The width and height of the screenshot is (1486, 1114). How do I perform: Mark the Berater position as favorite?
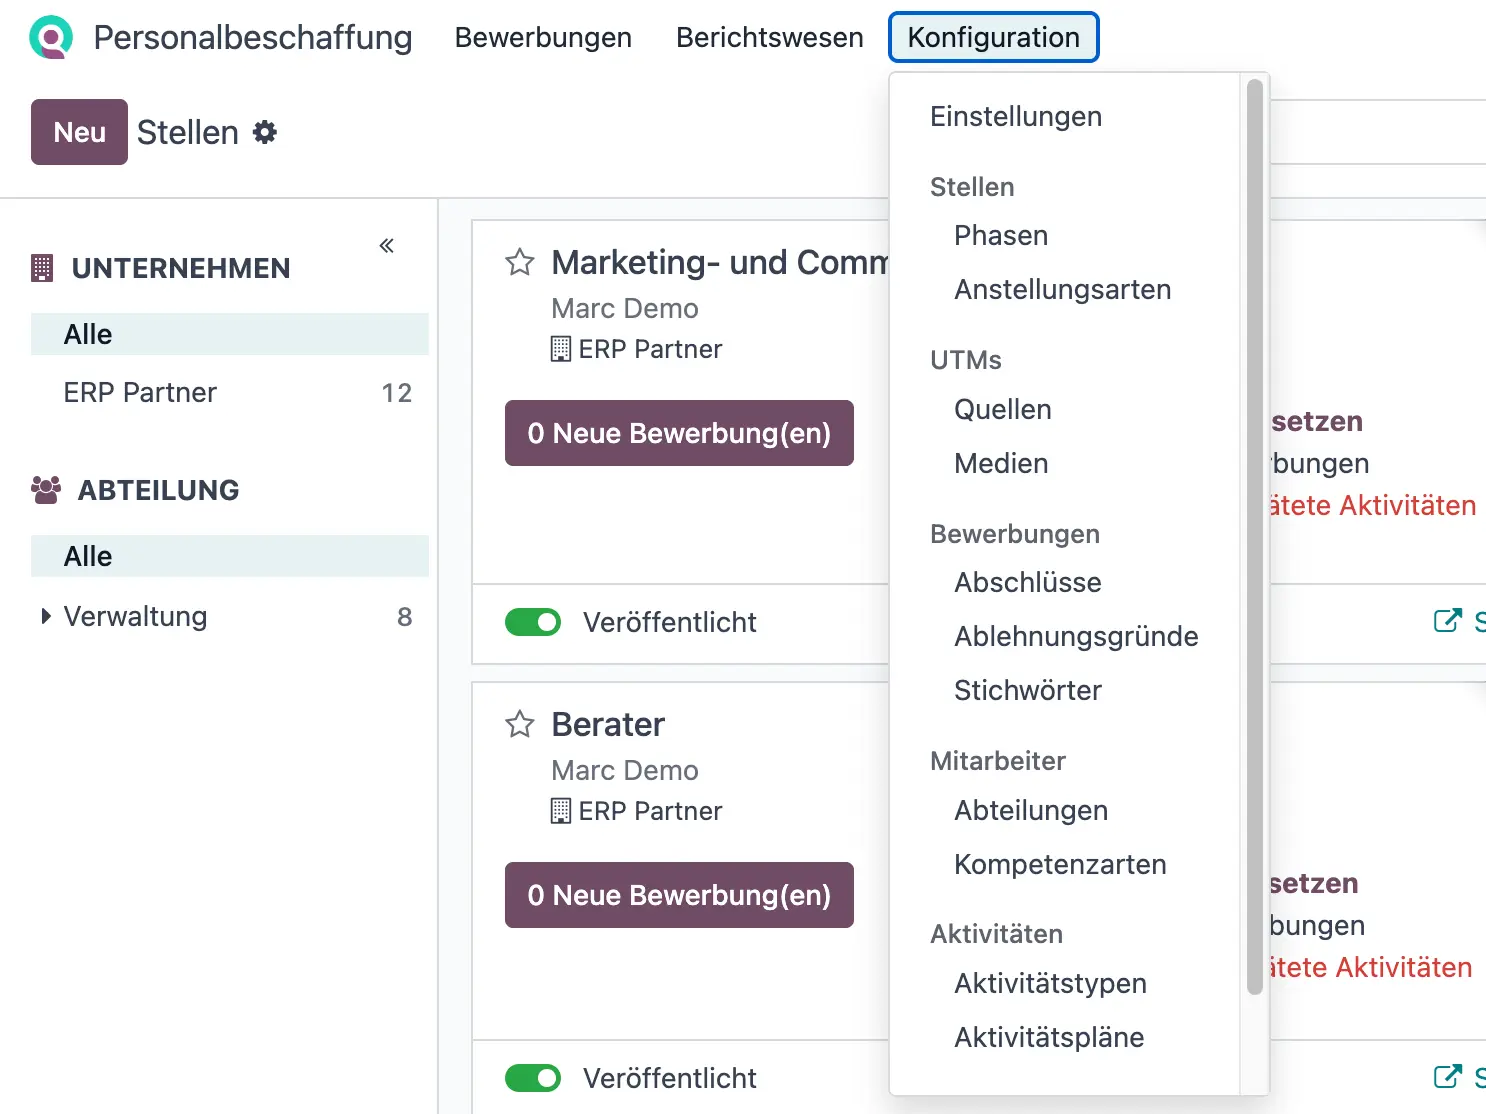tap(520, 724)
